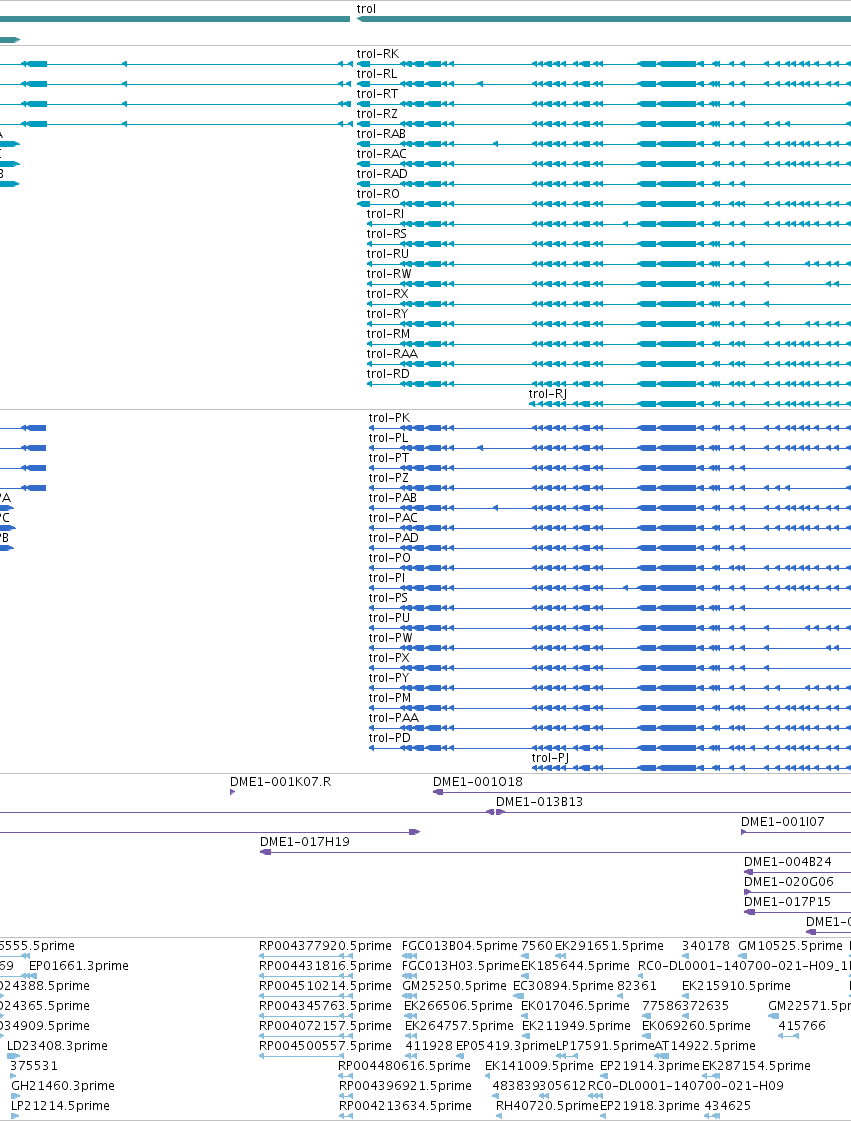Select the trol gene label
This screenshot has height=1121, width=851.
coord(366,9)
